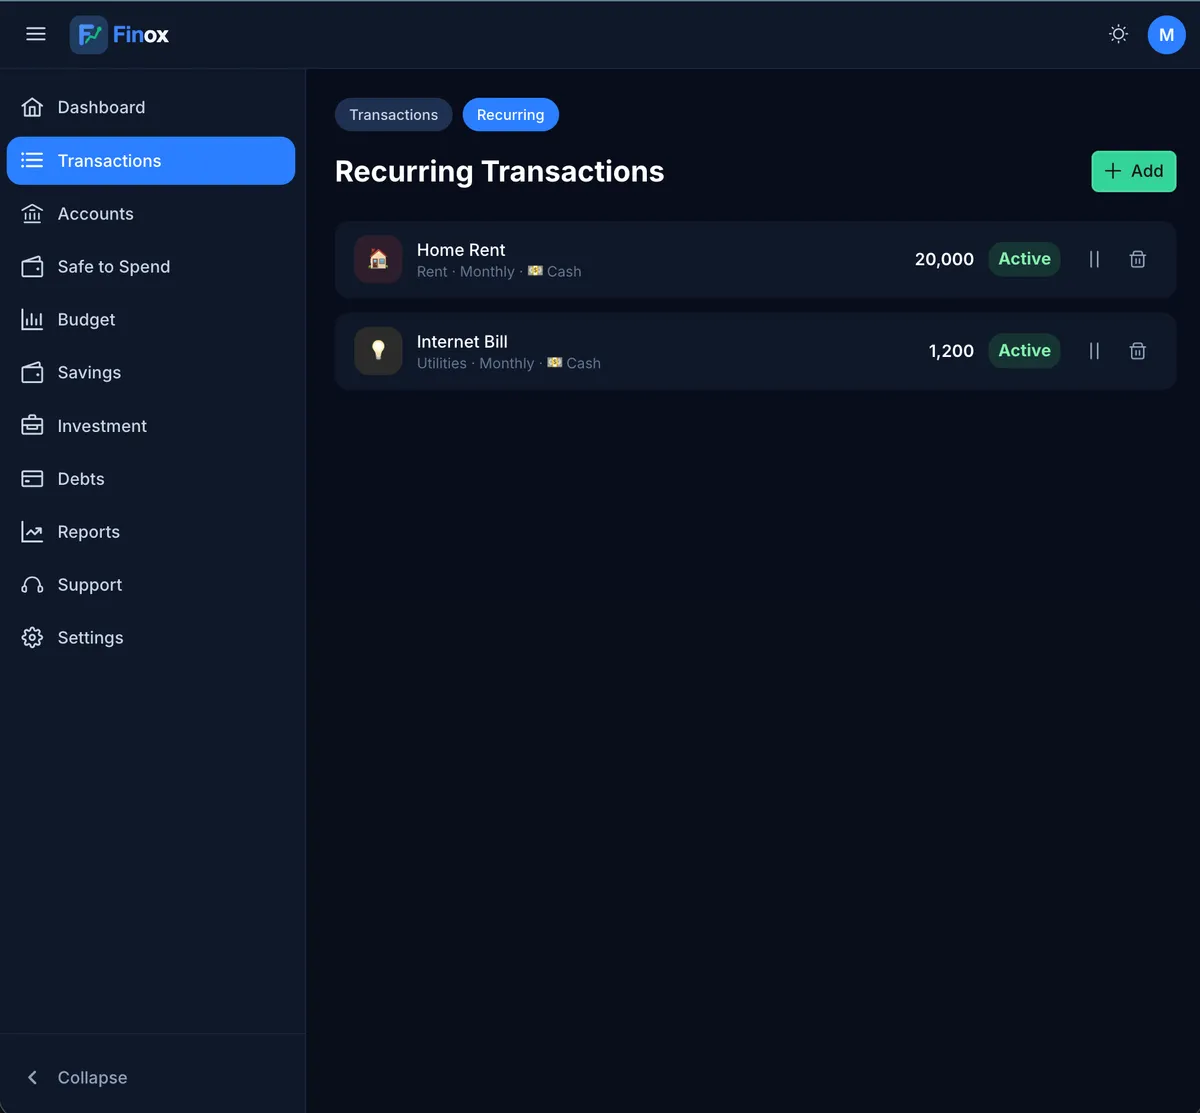Click the Active badge on Internet Bill

[1024, 351]
